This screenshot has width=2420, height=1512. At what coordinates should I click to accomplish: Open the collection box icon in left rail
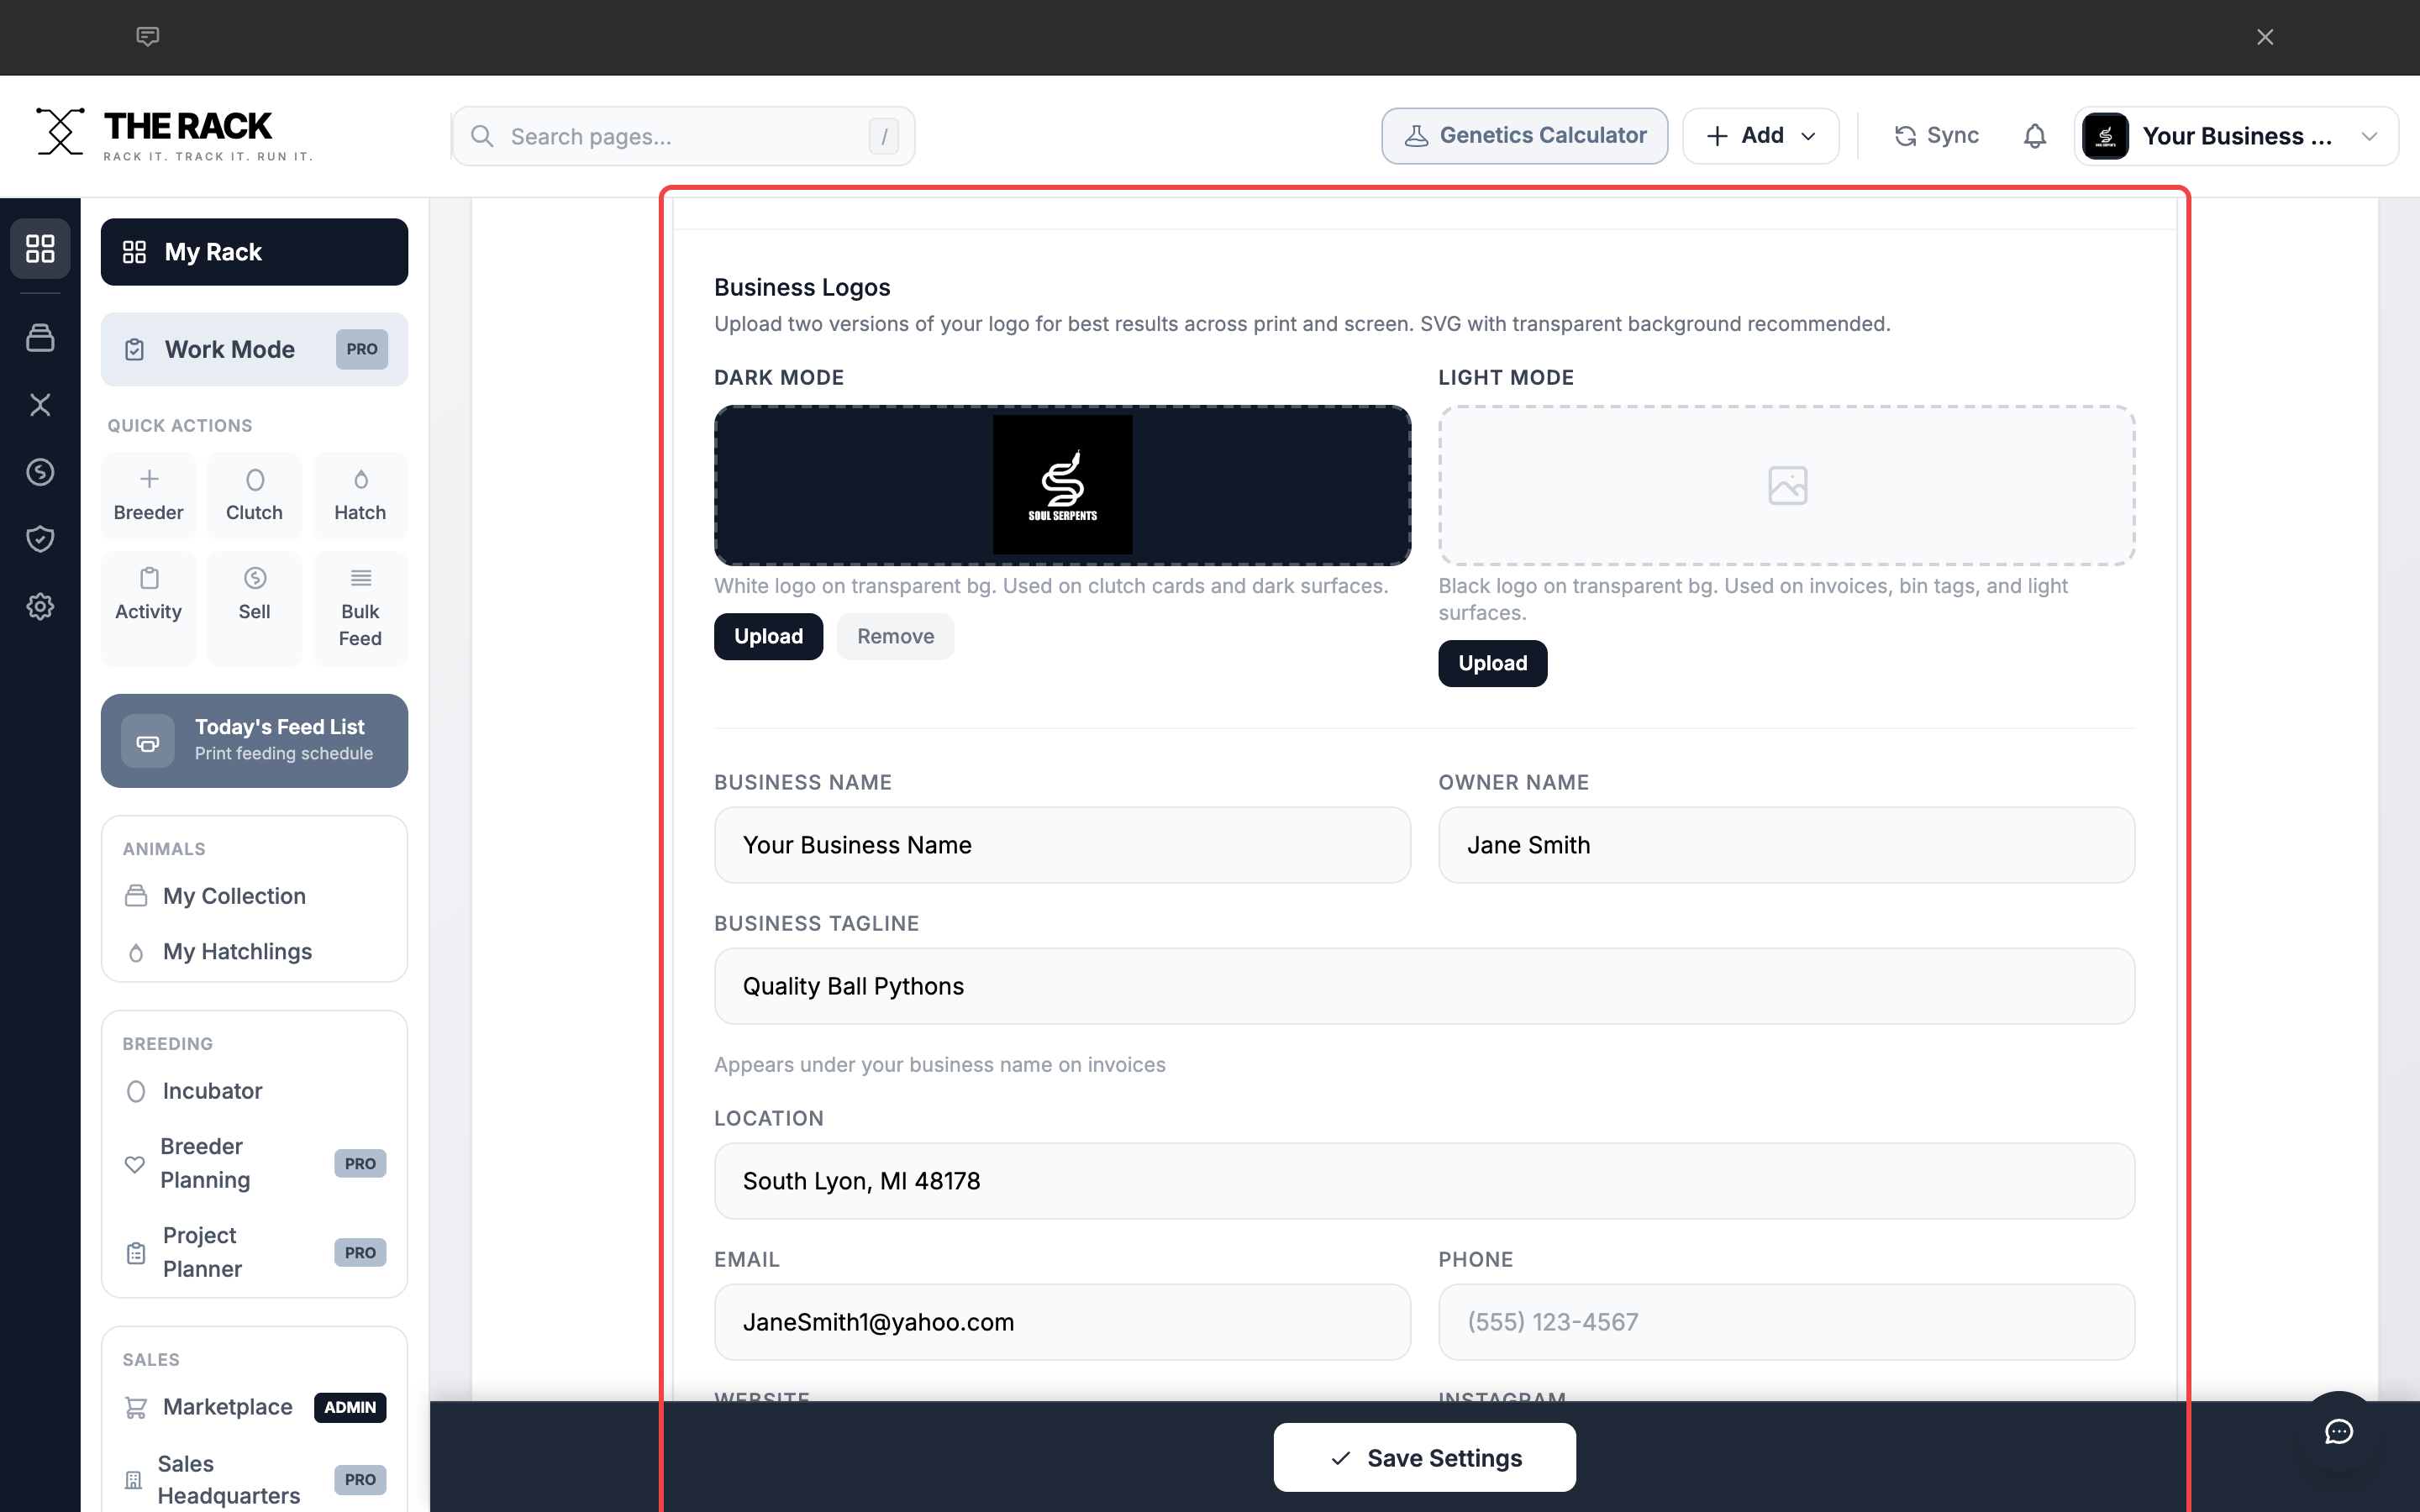point(40,338)
